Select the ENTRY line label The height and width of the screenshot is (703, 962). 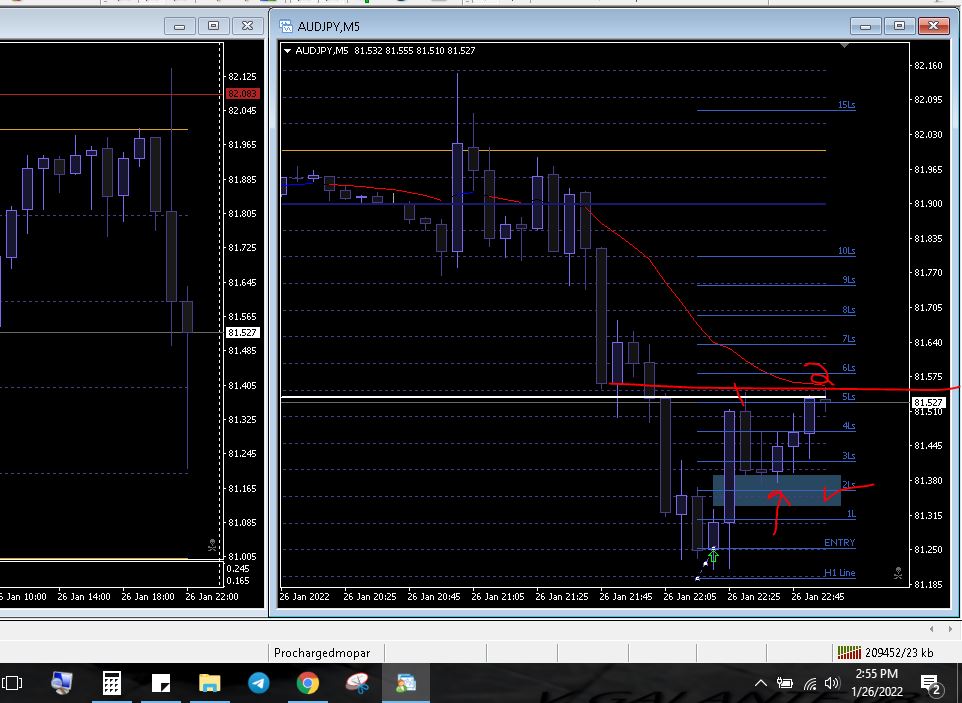(x=839, y=543)
